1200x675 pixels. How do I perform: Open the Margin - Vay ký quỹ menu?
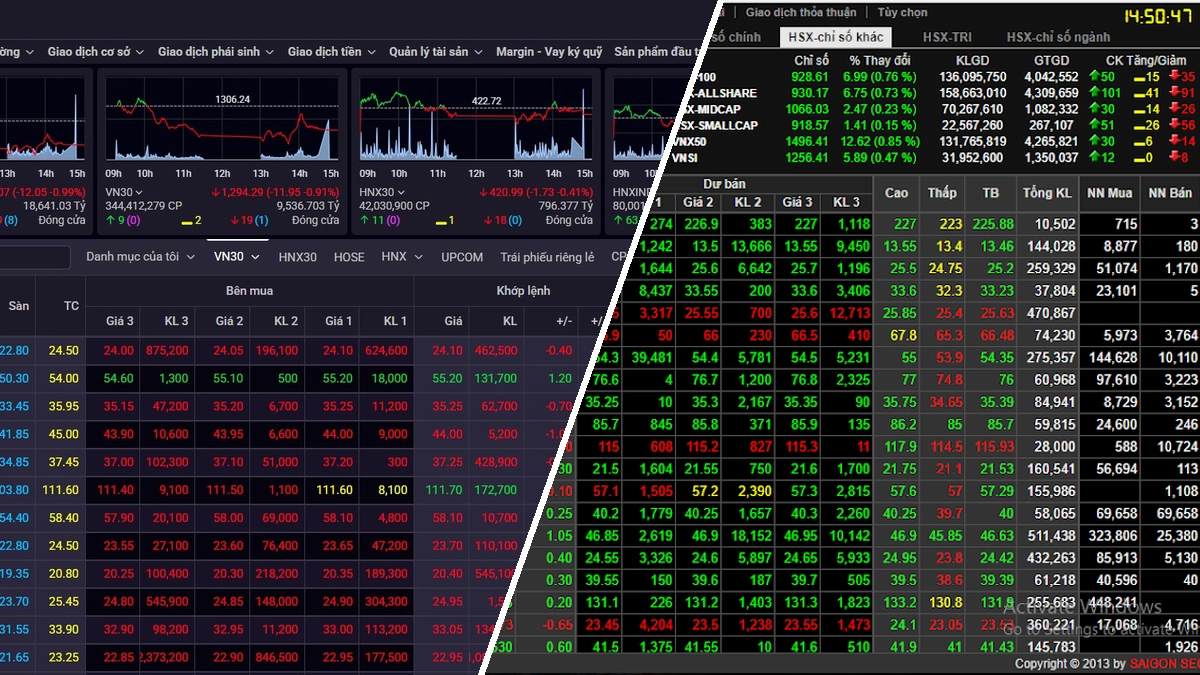tap(548, 52)
